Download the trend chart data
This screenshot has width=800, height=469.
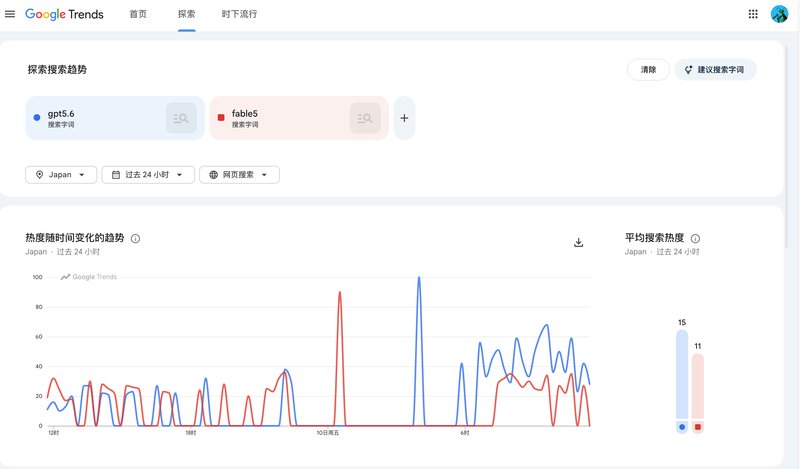pos(578,242)
